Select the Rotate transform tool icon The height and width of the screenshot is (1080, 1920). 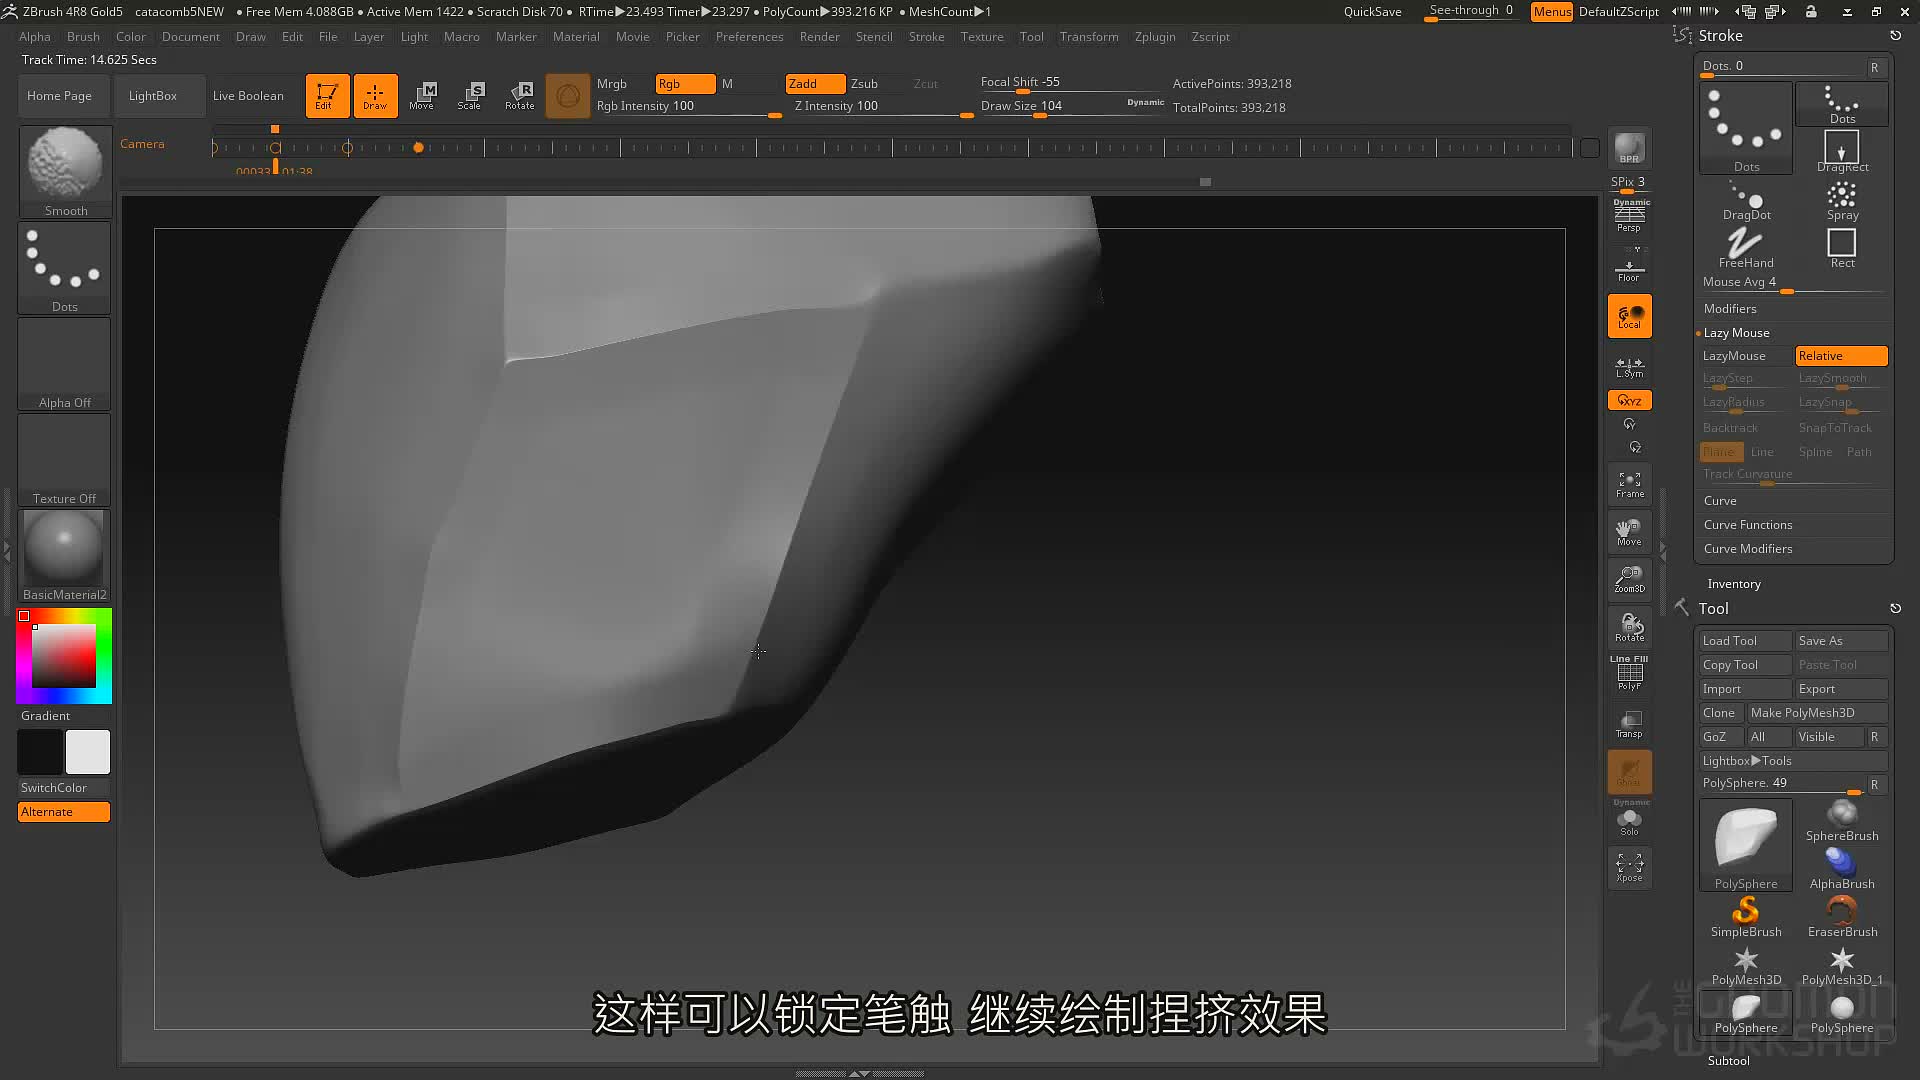pos(519,96)
